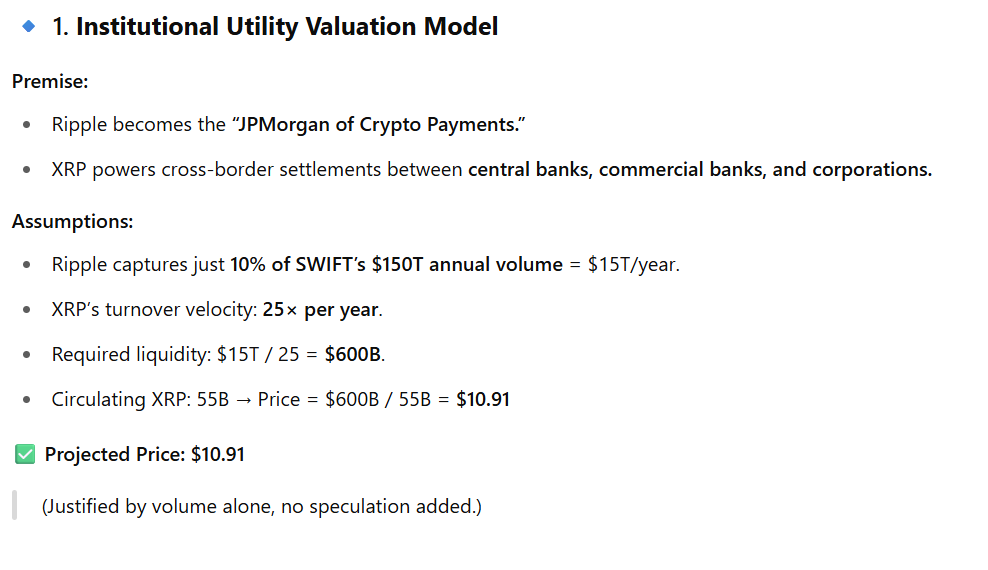Click the bullet before 'Required liquidity'
This screenshot has height=570, width=988.
[28, 355]
